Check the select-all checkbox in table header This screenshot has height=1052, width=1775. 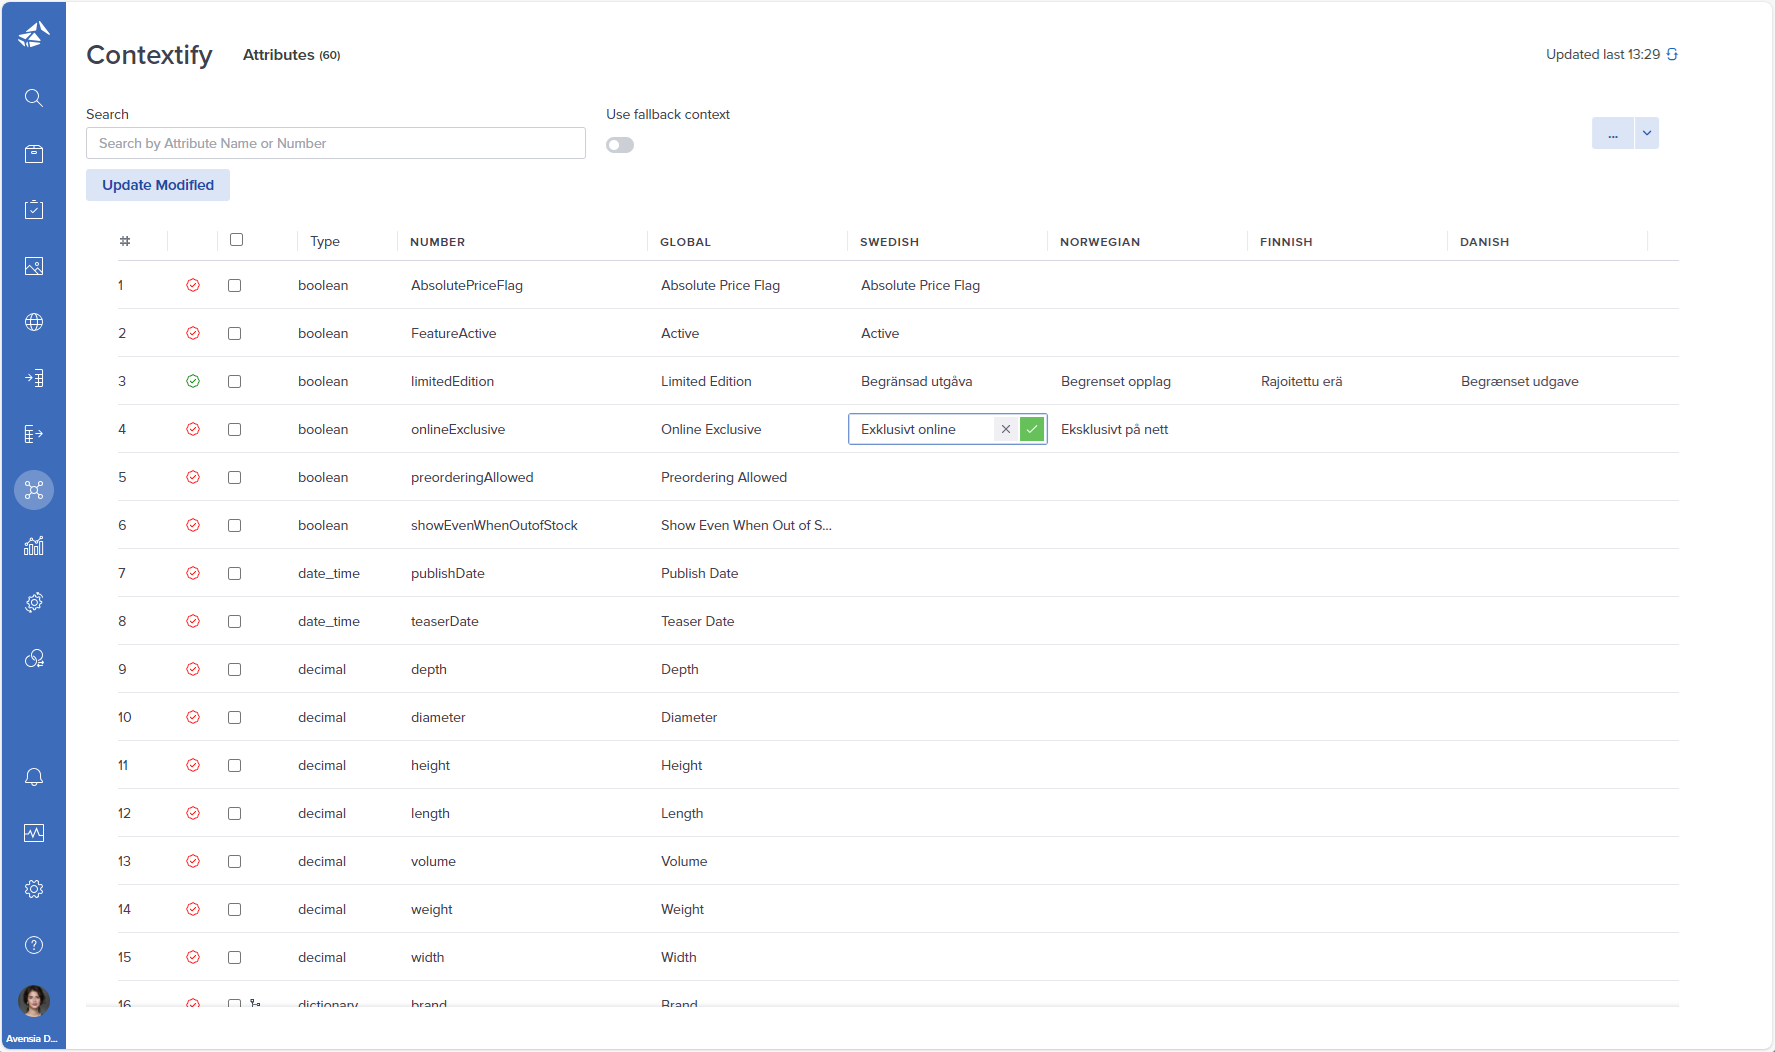click(x=236, y=240)
